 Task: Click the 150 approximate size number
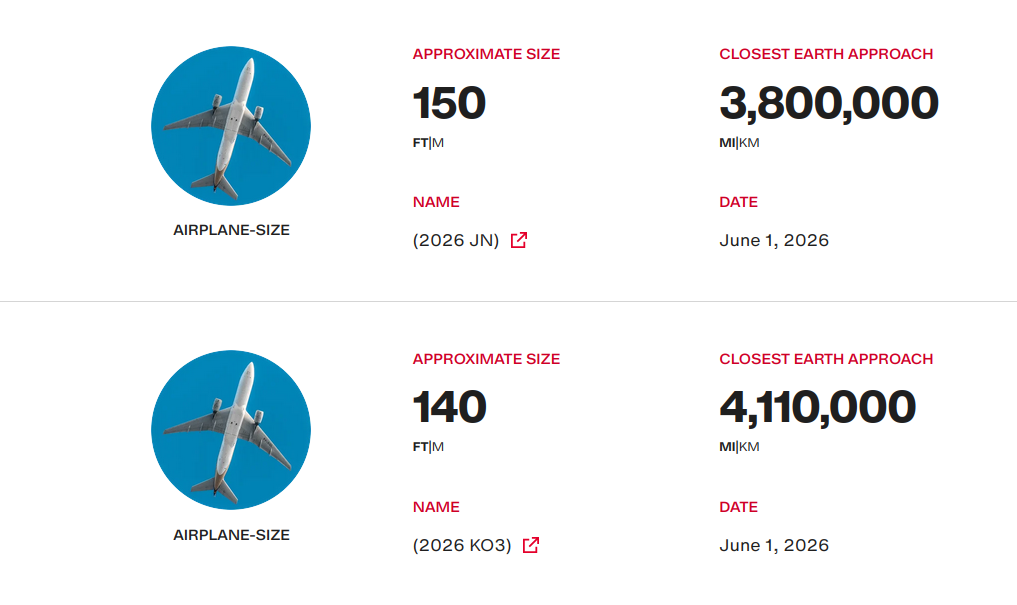449,103
